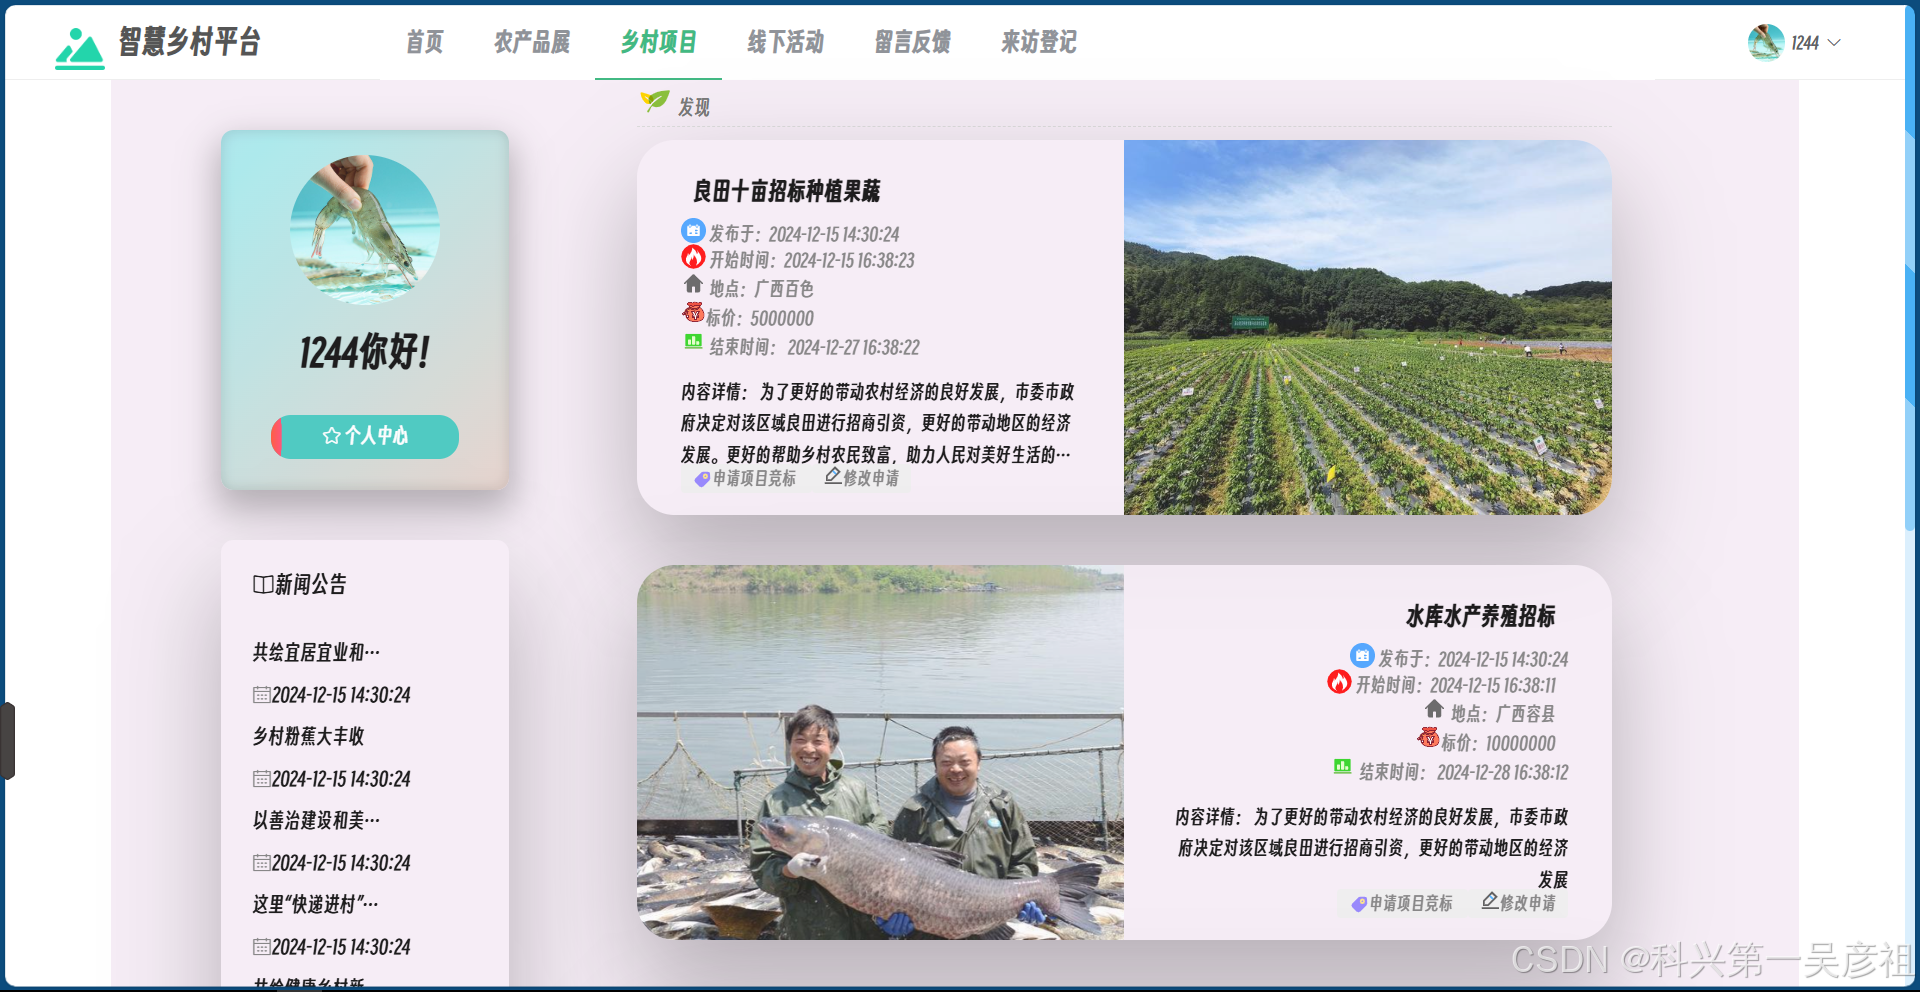Screen dimensions: 1920x992
Task: Open the project title 水库水产养殖招标
Action: click(x=1481, y=616)
